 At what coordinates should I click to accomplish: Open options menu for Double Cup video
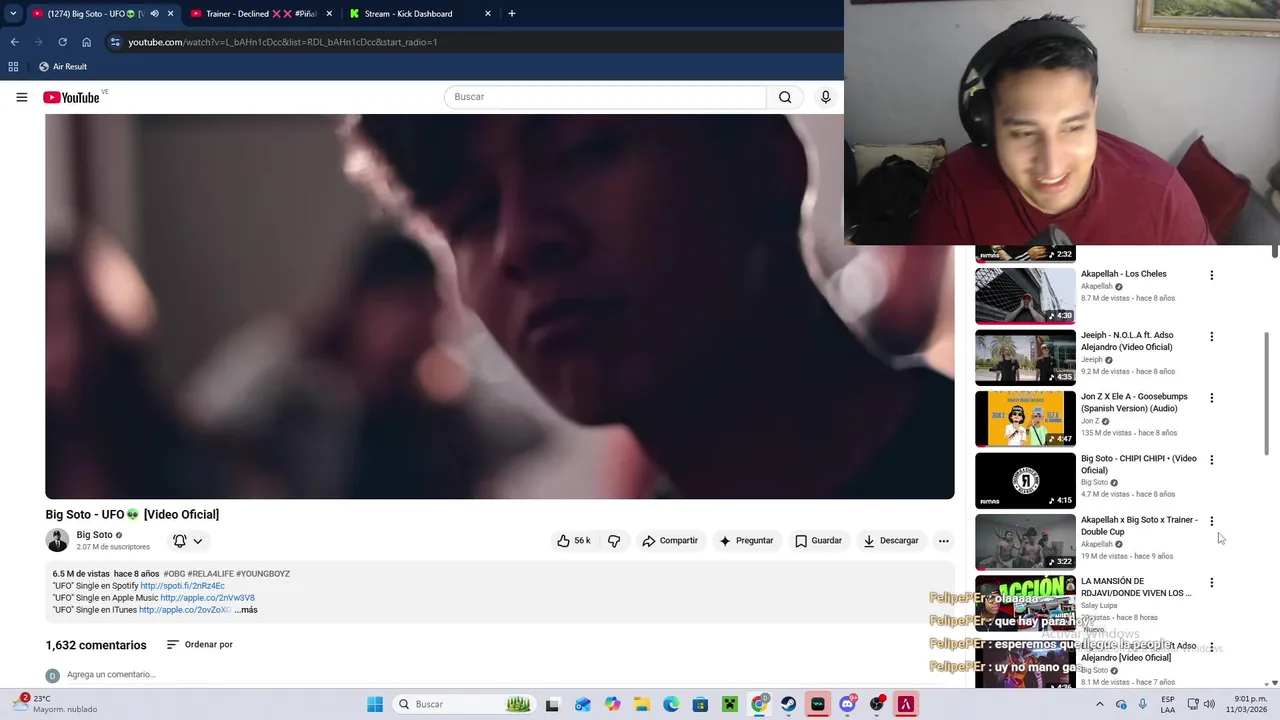point(1211,521)
